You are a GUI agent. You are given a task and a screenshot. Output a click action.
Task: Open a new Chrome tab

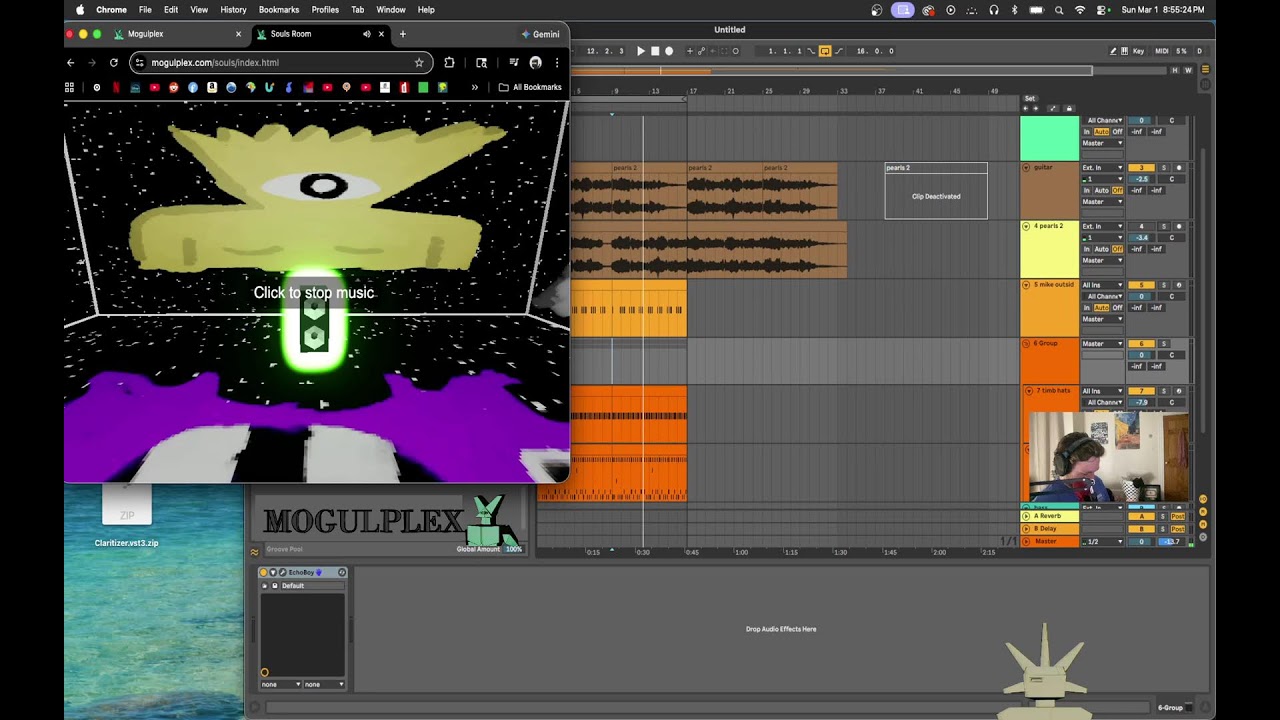[x=402, y=34]
